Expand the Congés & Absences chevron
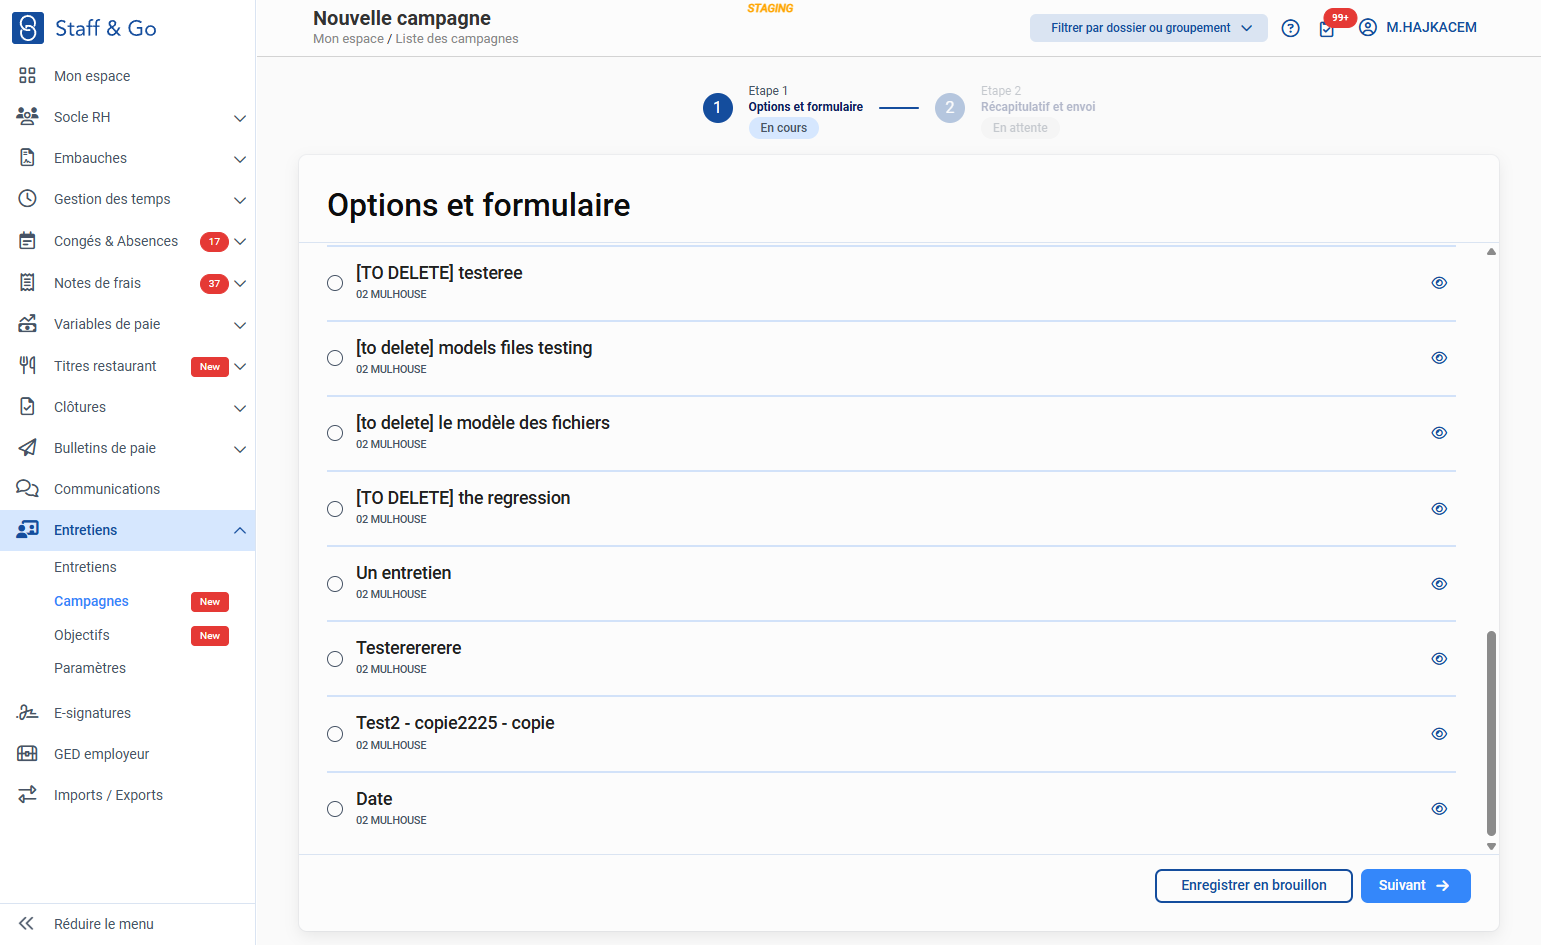This screenshot has height=945, width=1541. click(x=240, y=242)
